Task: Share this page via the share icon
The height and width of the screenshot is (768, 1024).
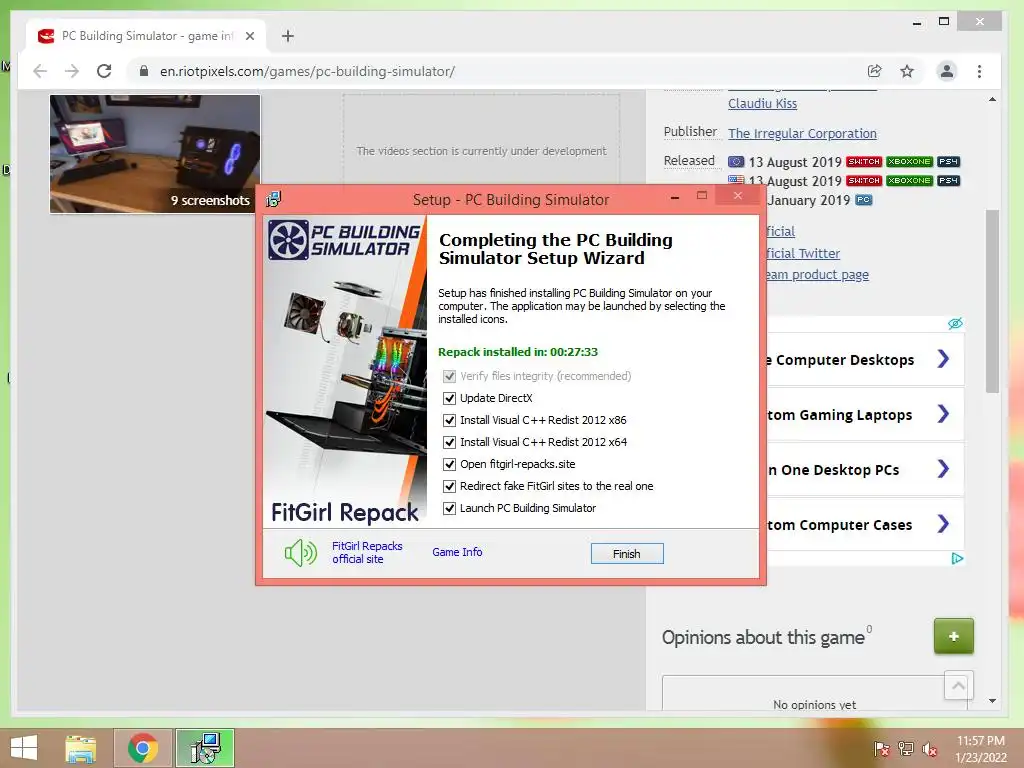Action: point(874,71)
